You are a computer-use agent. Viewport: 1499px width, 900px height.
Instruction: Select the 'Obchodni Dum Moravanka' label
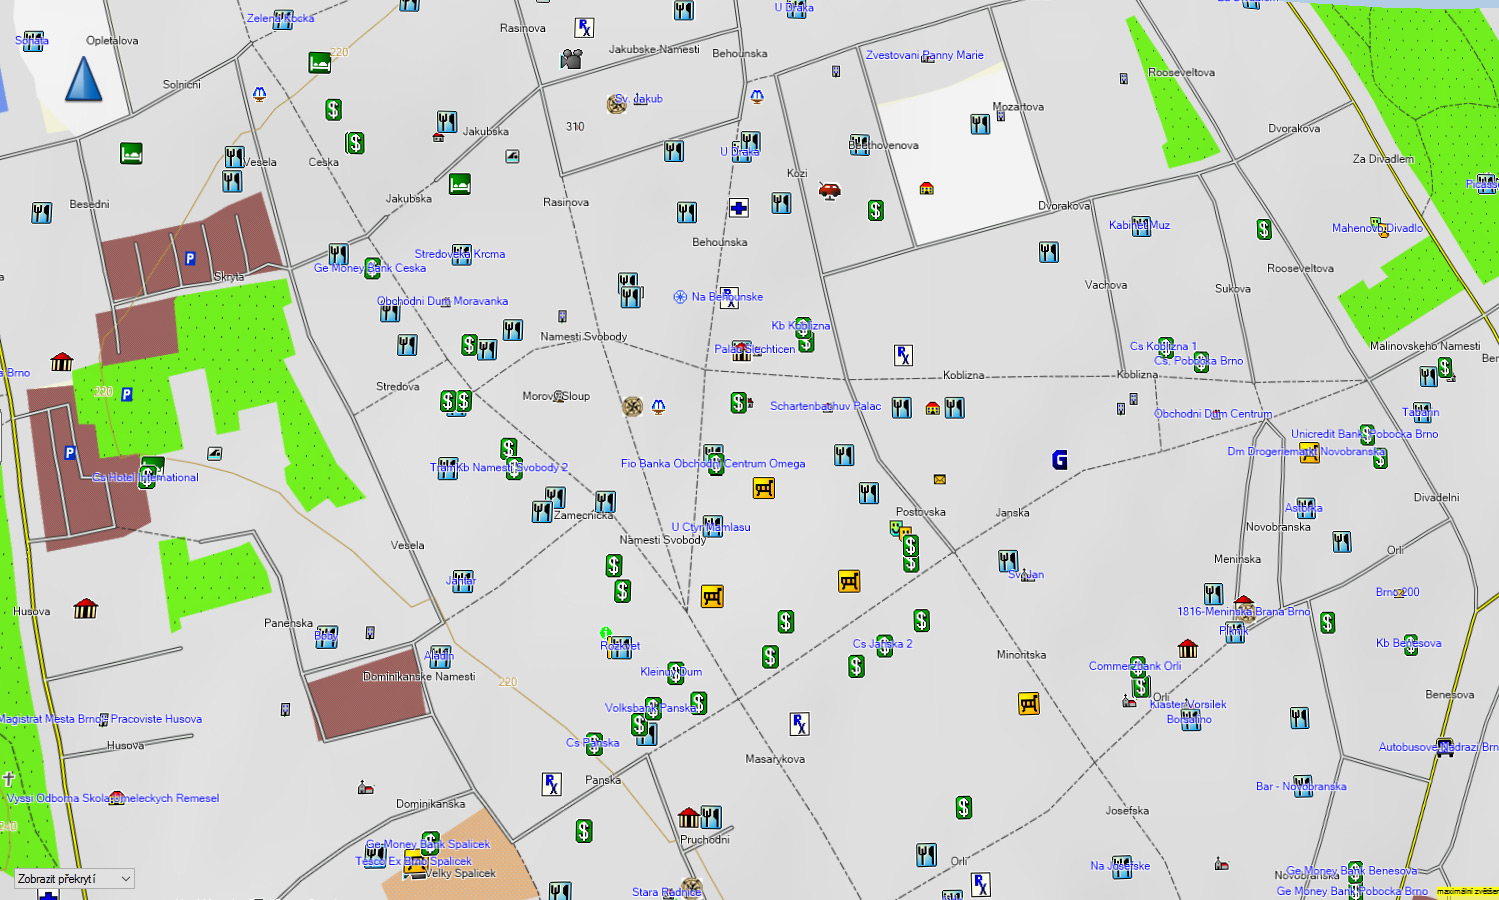442,301
